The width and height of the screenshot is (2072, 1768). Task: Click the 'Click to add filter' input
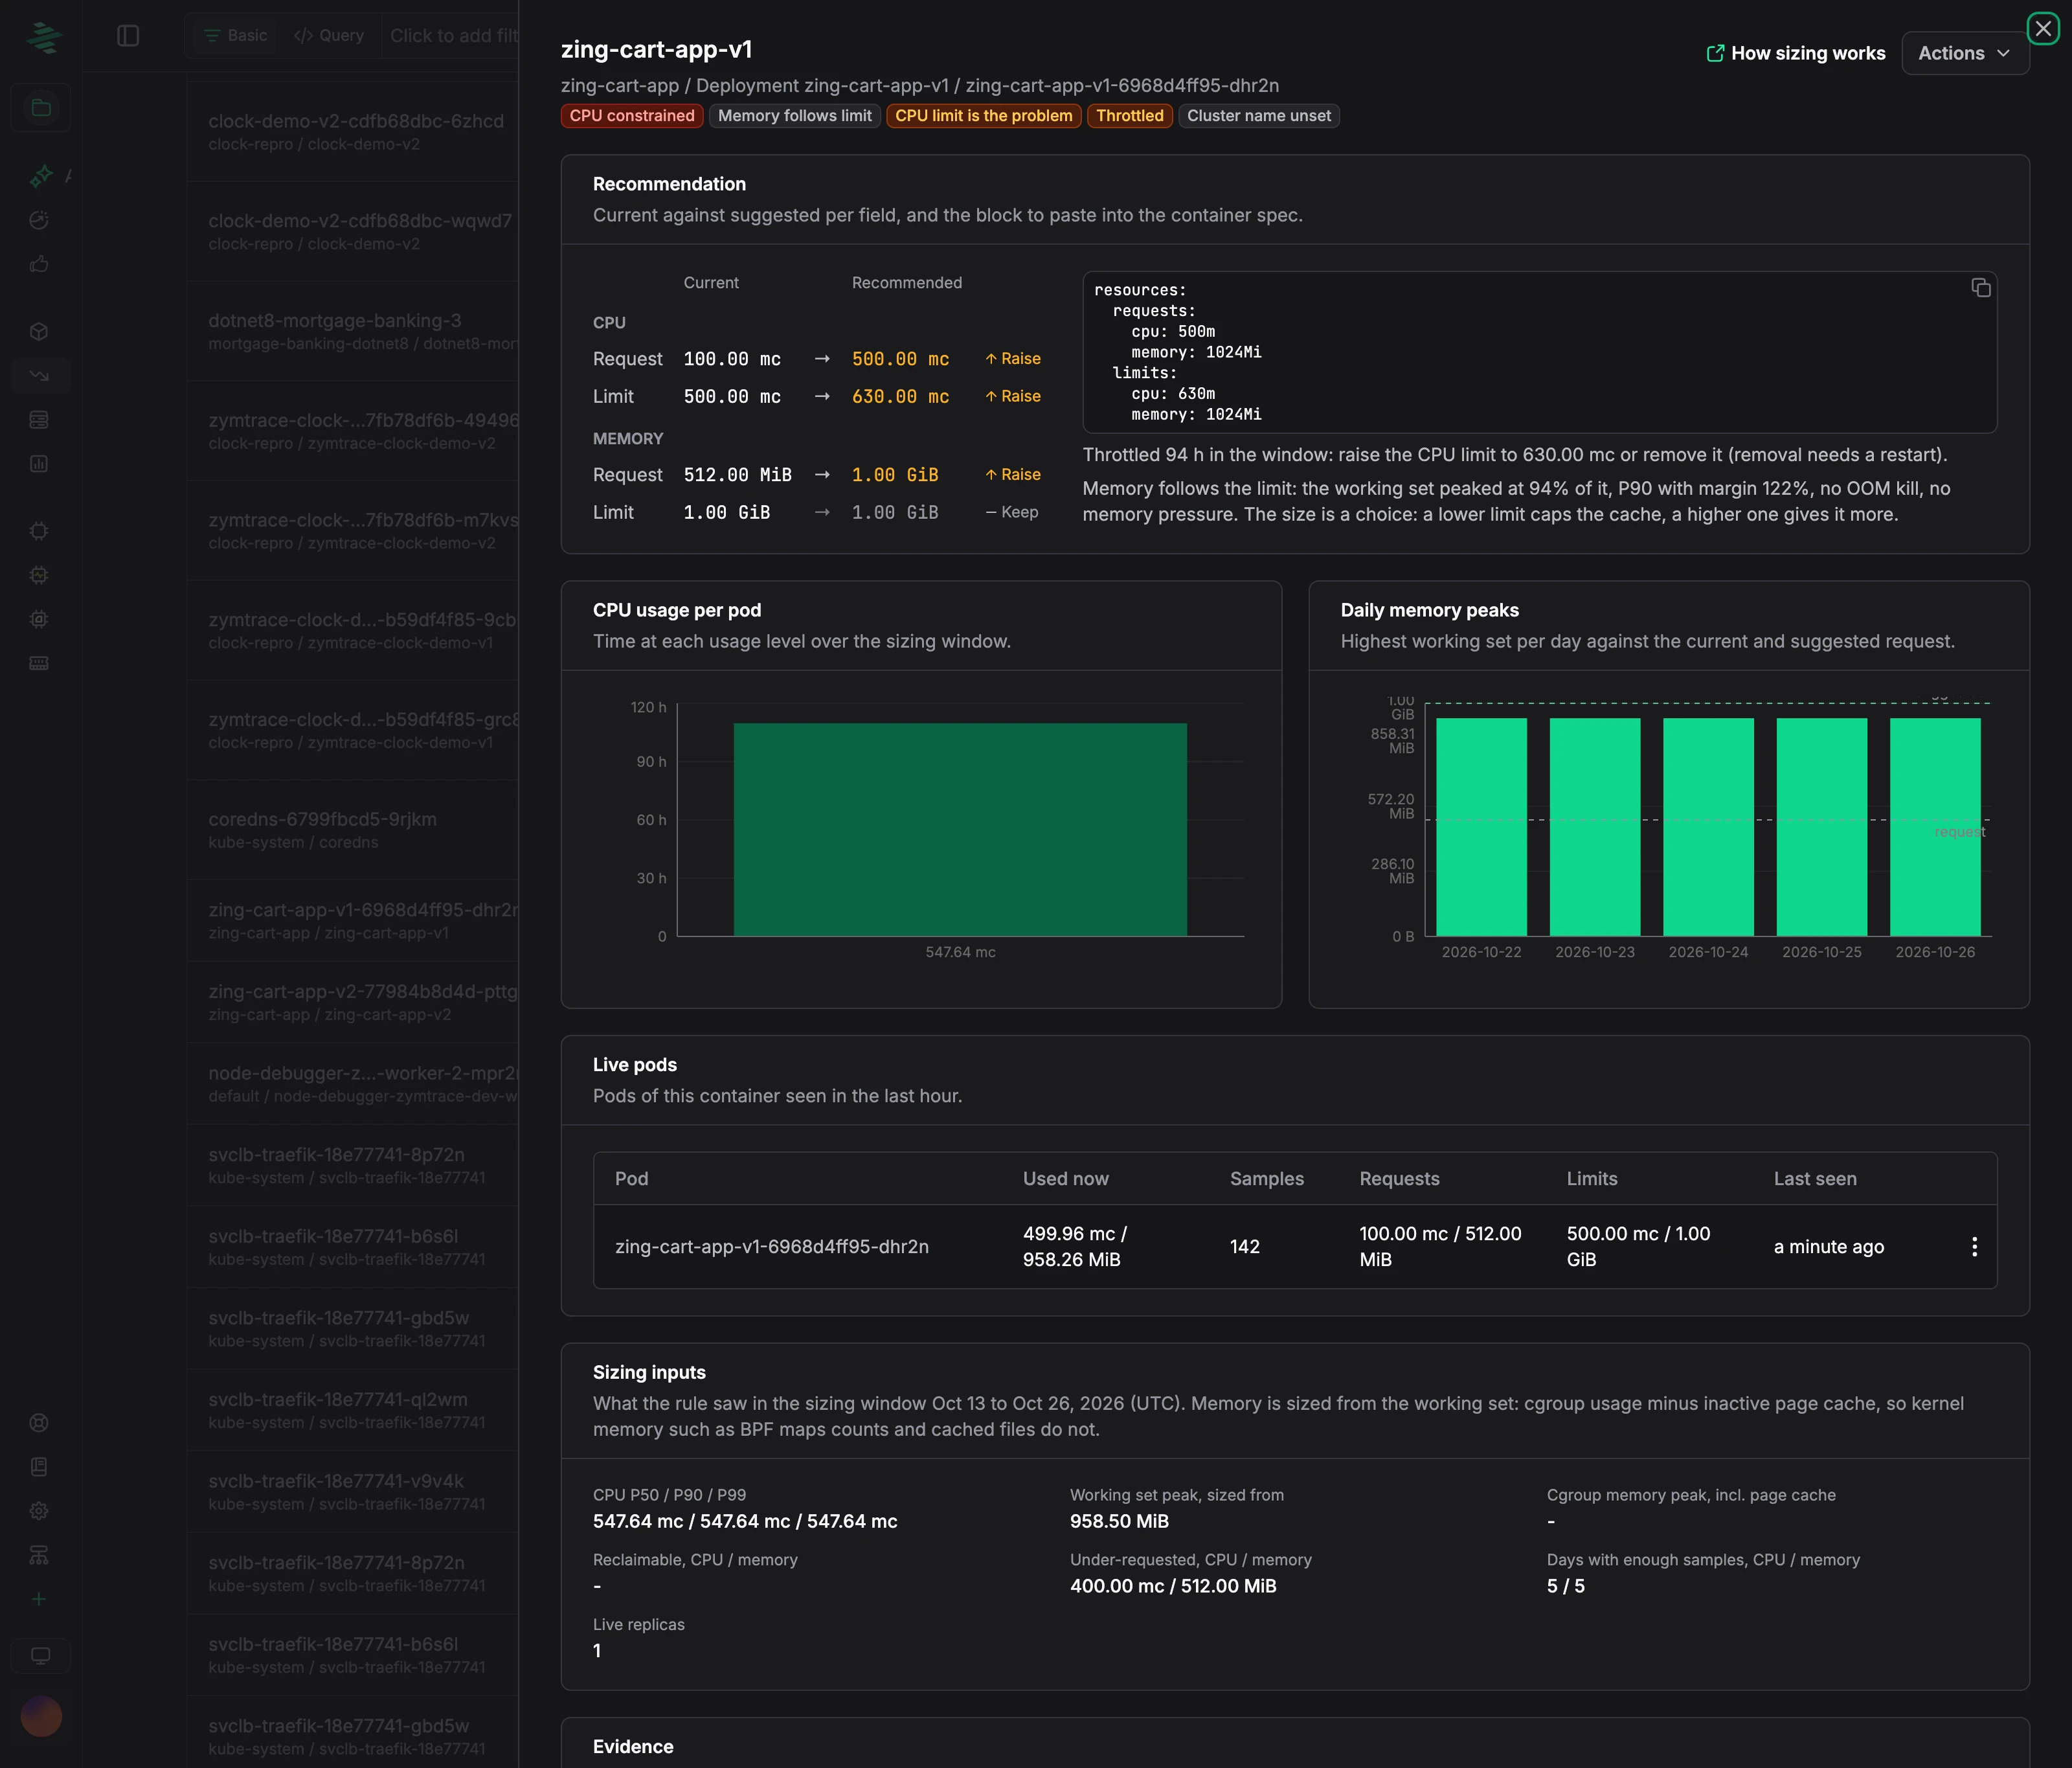[x=453, y=36]
